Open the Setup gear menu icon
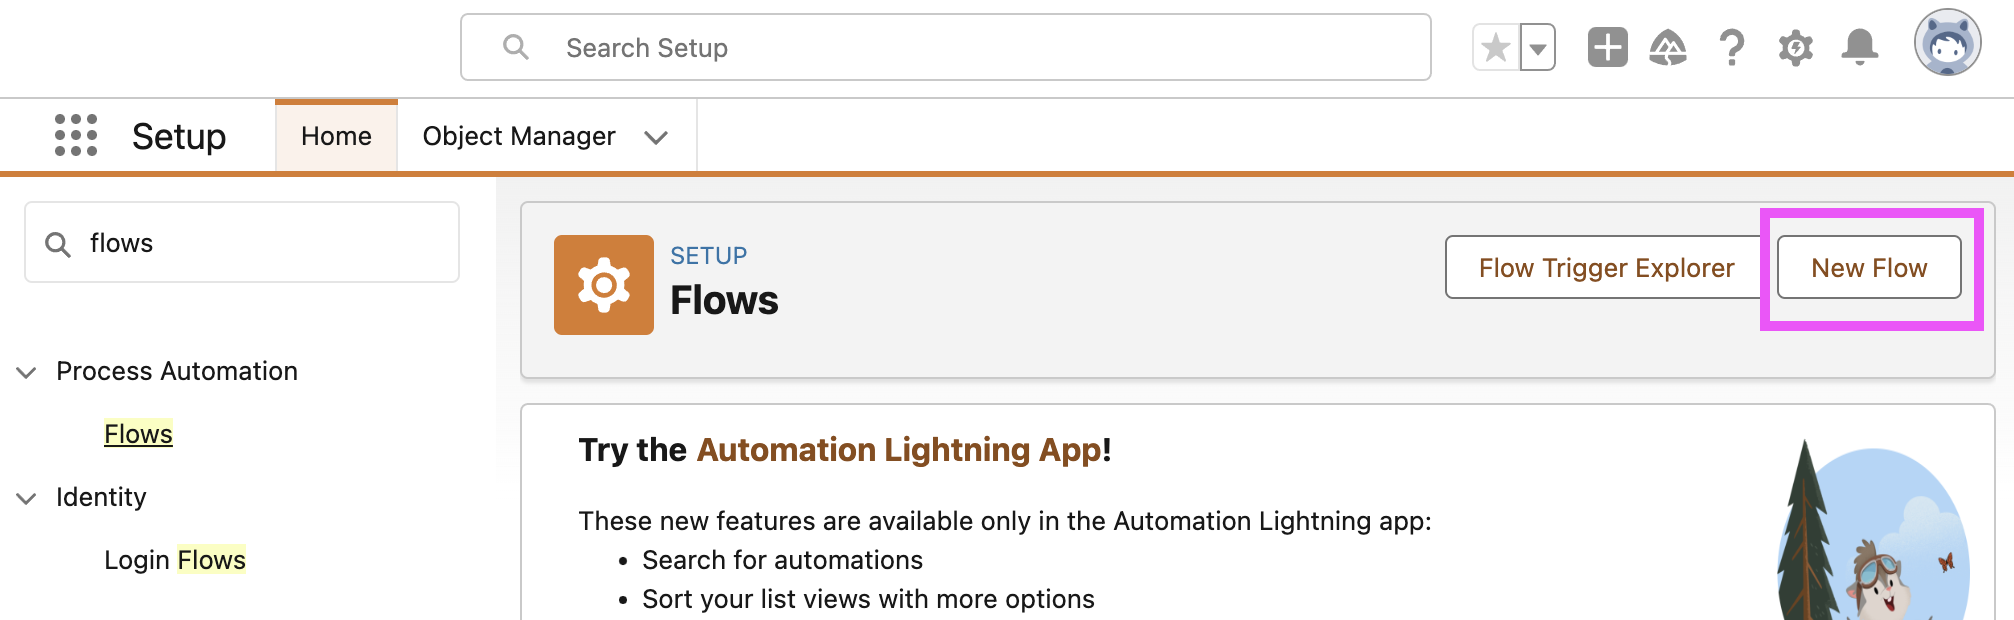 pyautogui.click(x=1796, y=48)
